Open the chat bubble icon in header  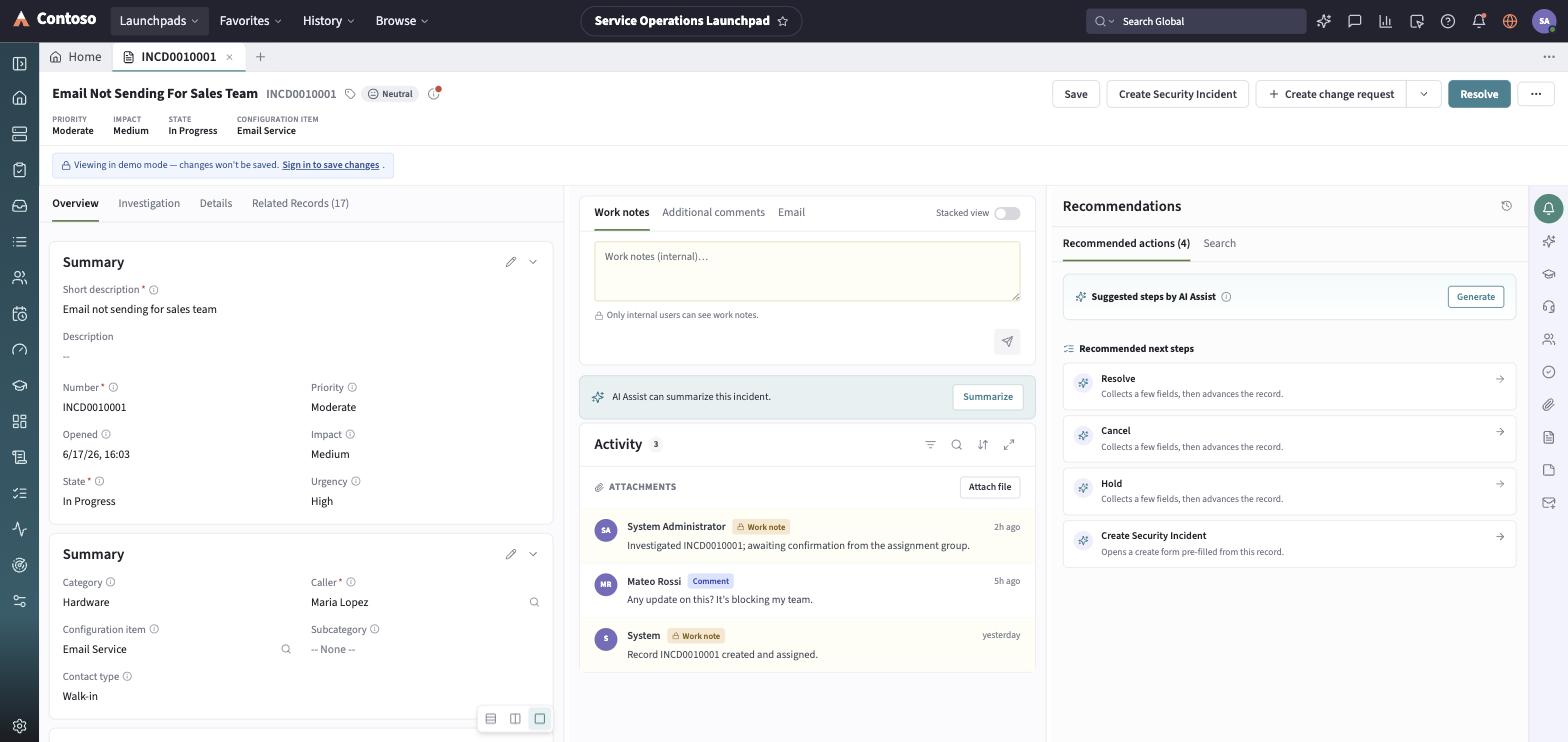point(1355,21)
